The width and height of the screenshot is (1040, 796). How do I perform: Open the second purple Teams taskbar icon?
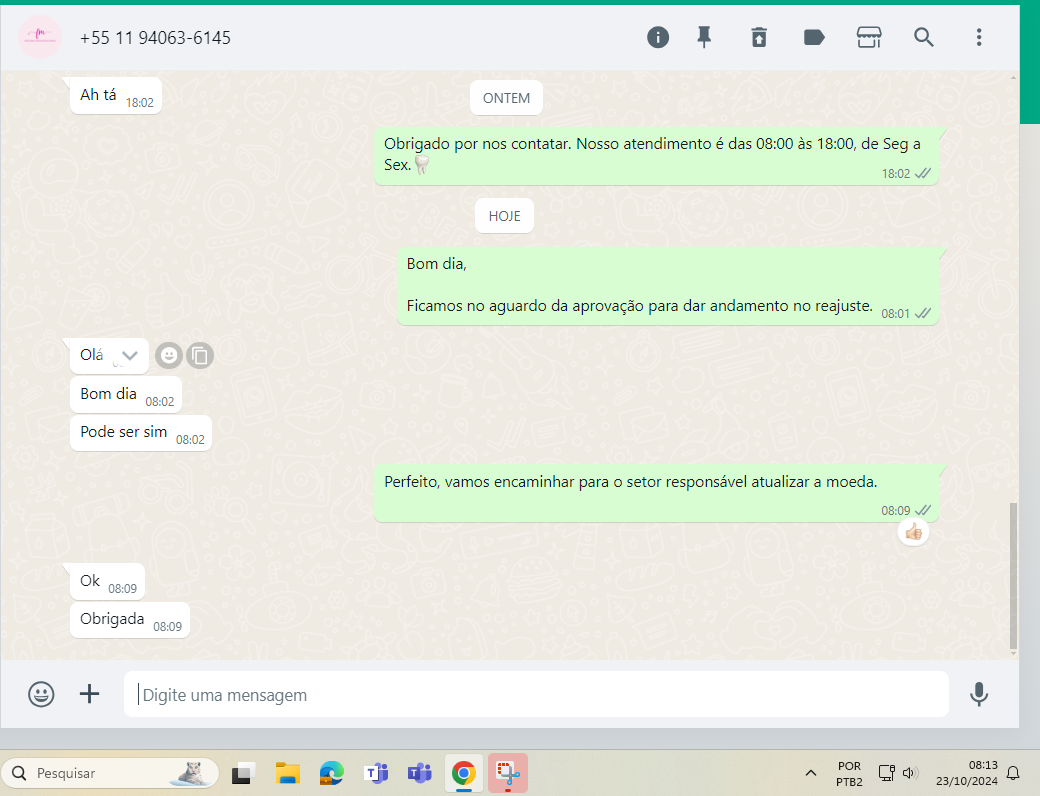420,773
